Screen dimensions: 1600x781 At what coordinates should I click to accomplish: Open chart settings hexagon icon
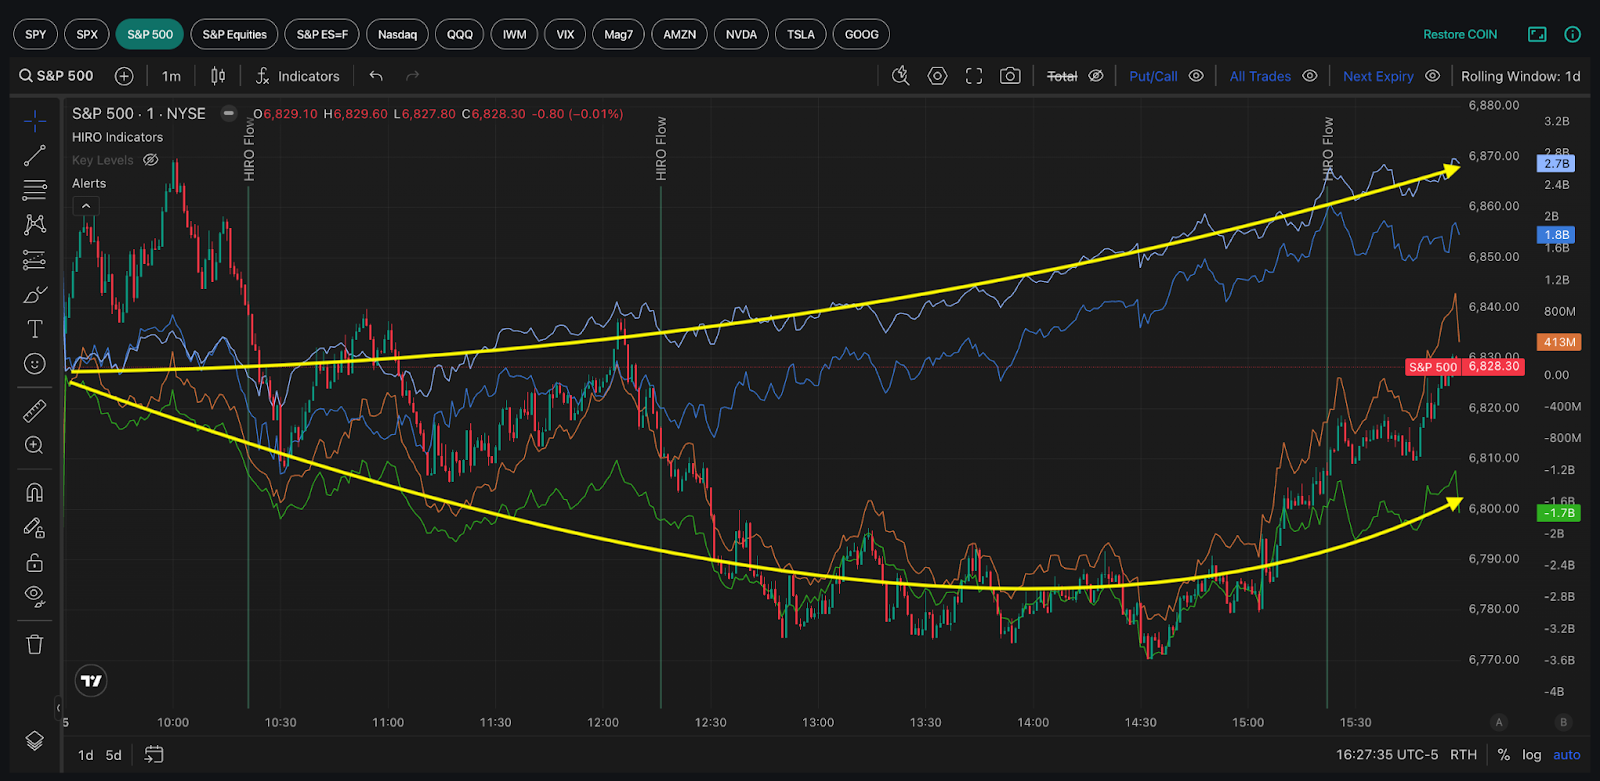(x=937, y=76)
